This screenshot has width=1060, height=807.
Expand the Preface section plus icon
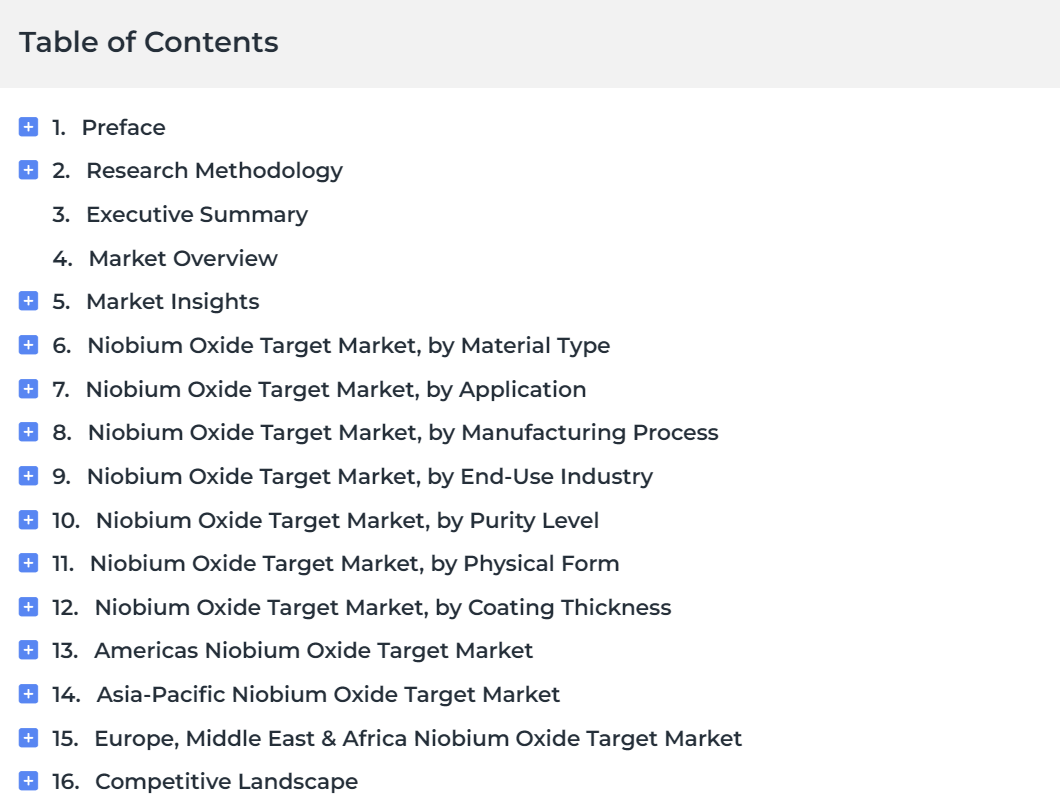coord(28,126)
